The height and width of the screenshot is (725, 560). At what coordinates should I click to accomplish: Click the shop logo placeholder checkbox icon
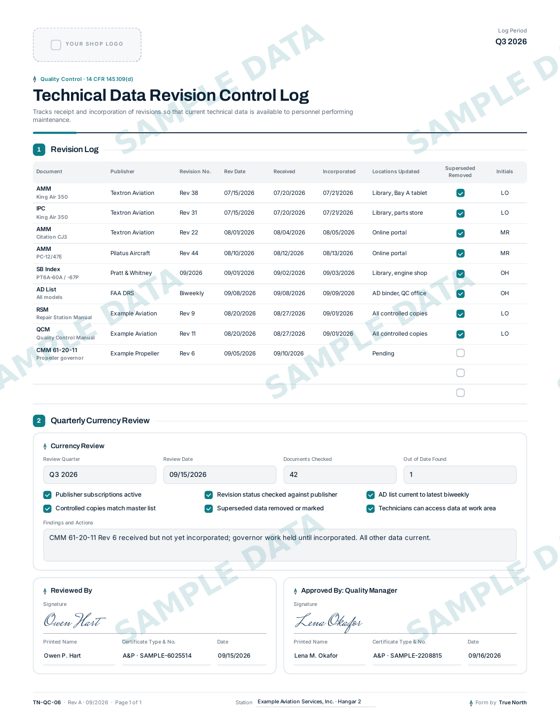[x=56, y=44]
